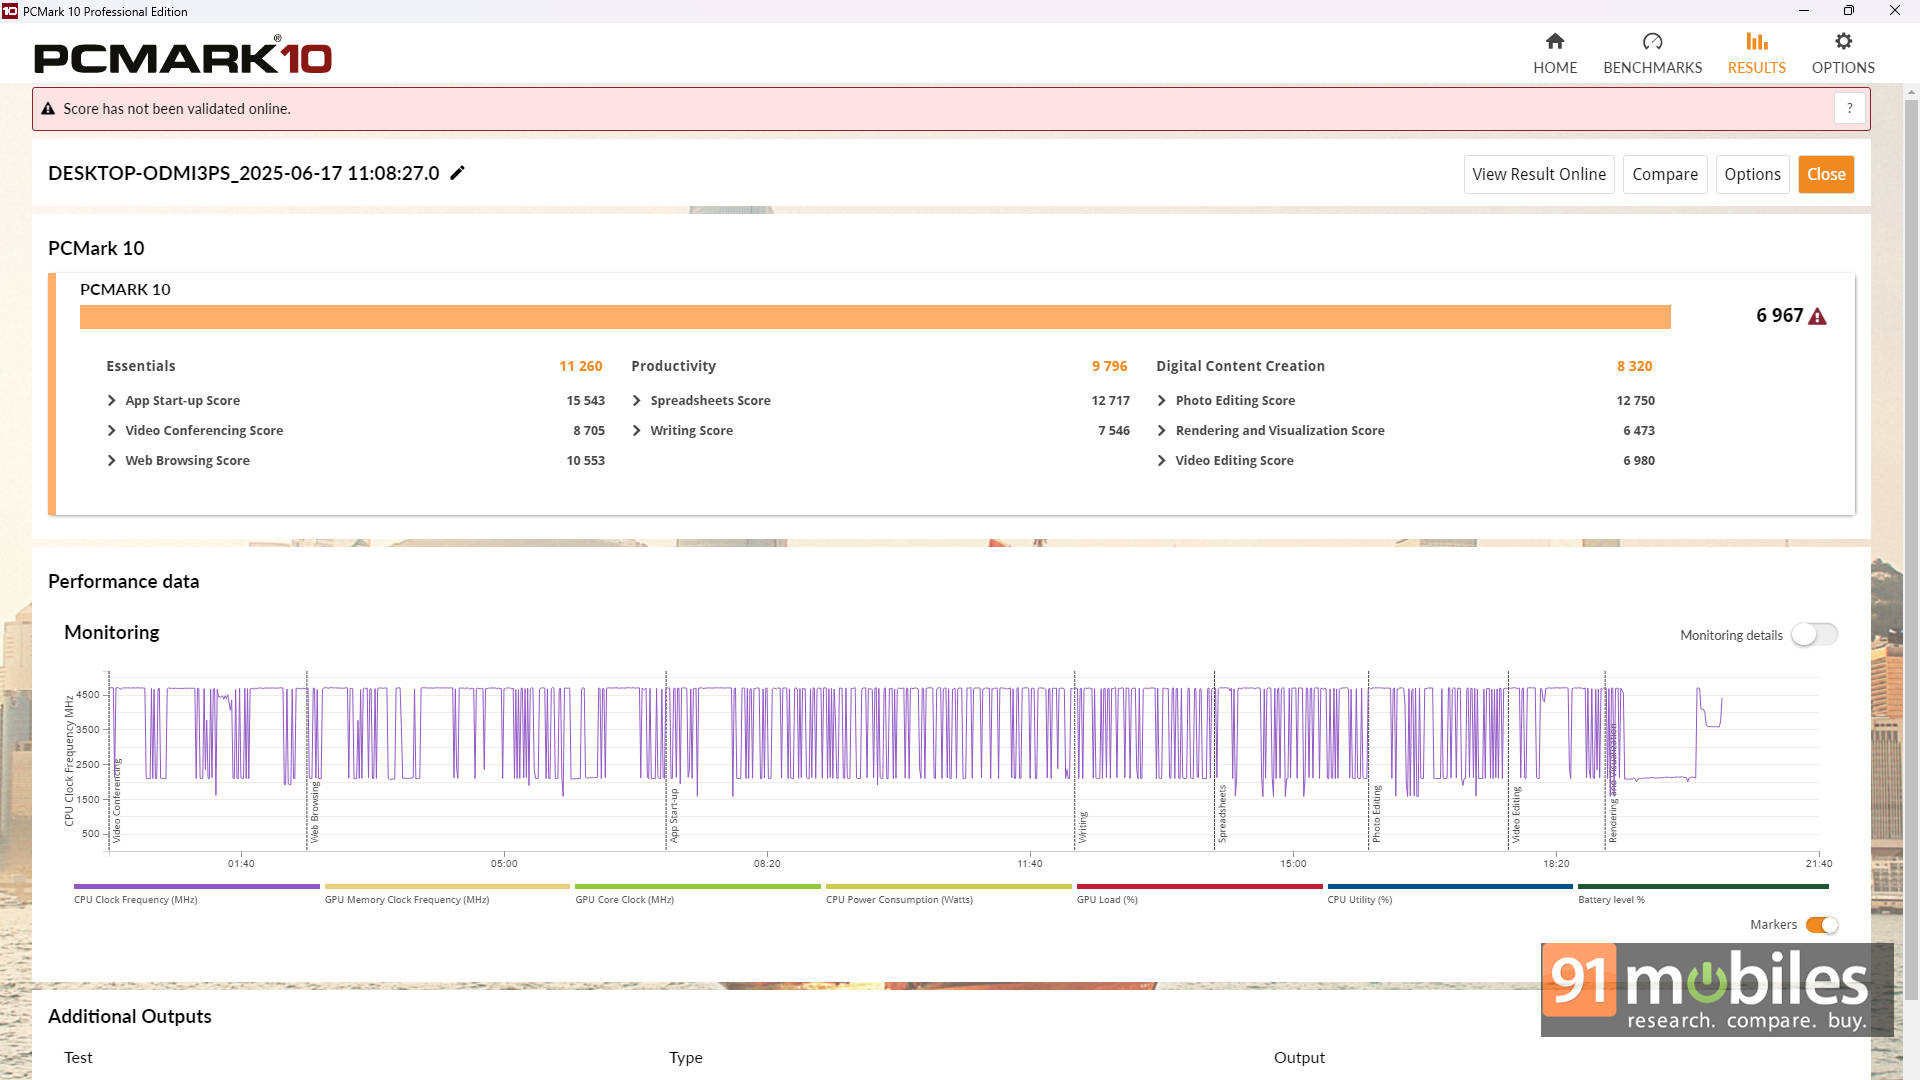Open the Results bar chart icon

[x=1756, y=41]
